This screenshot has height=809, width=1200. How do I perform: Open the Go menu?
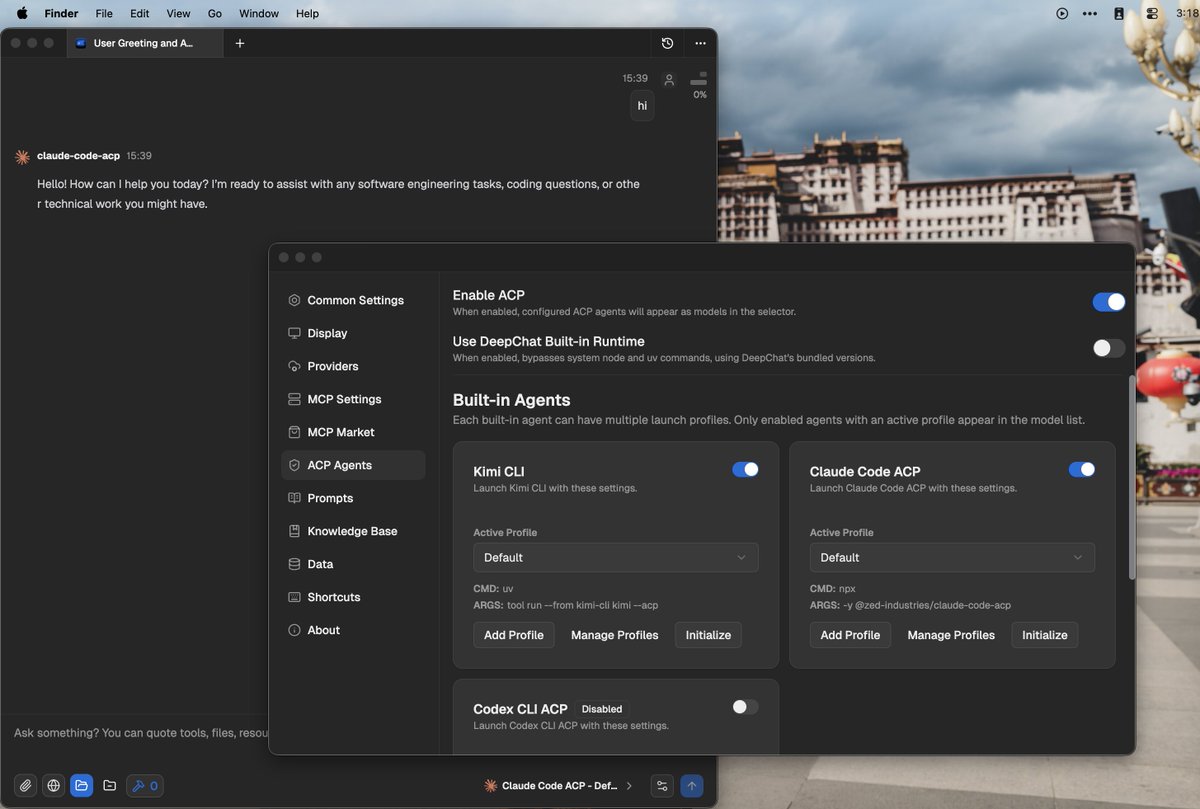click(x=215, y=13)
